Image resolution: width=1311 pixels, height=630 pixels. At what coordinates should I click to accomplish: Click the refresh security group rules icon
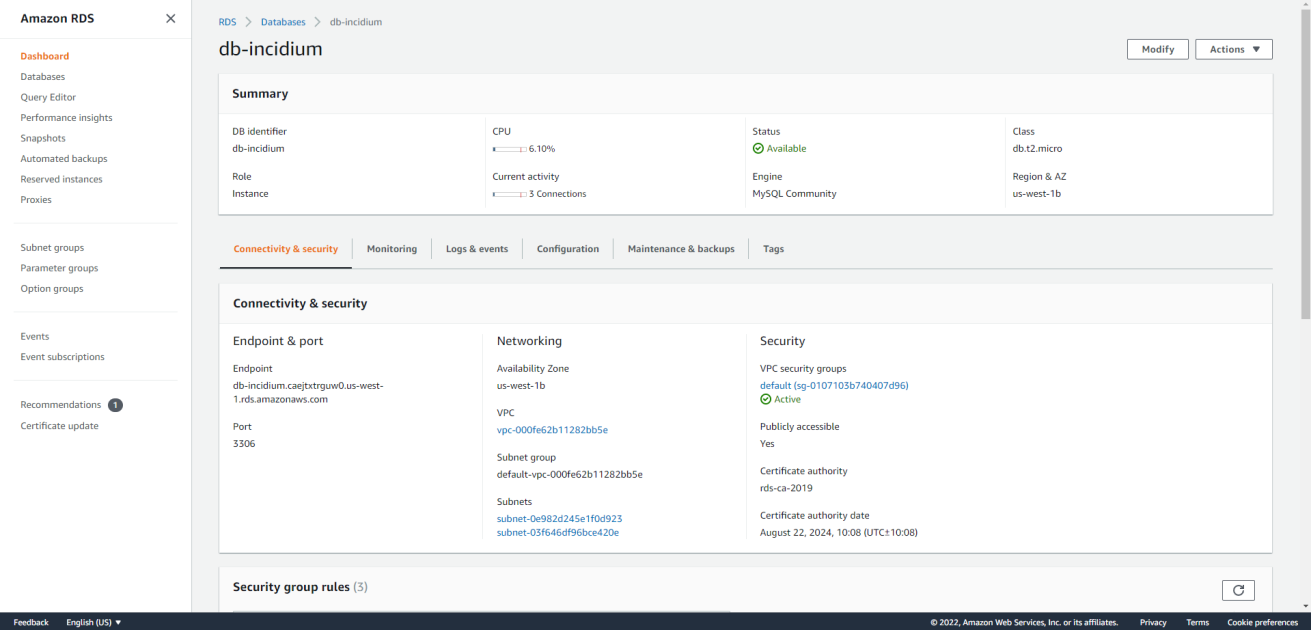(x=1238, y=590)
